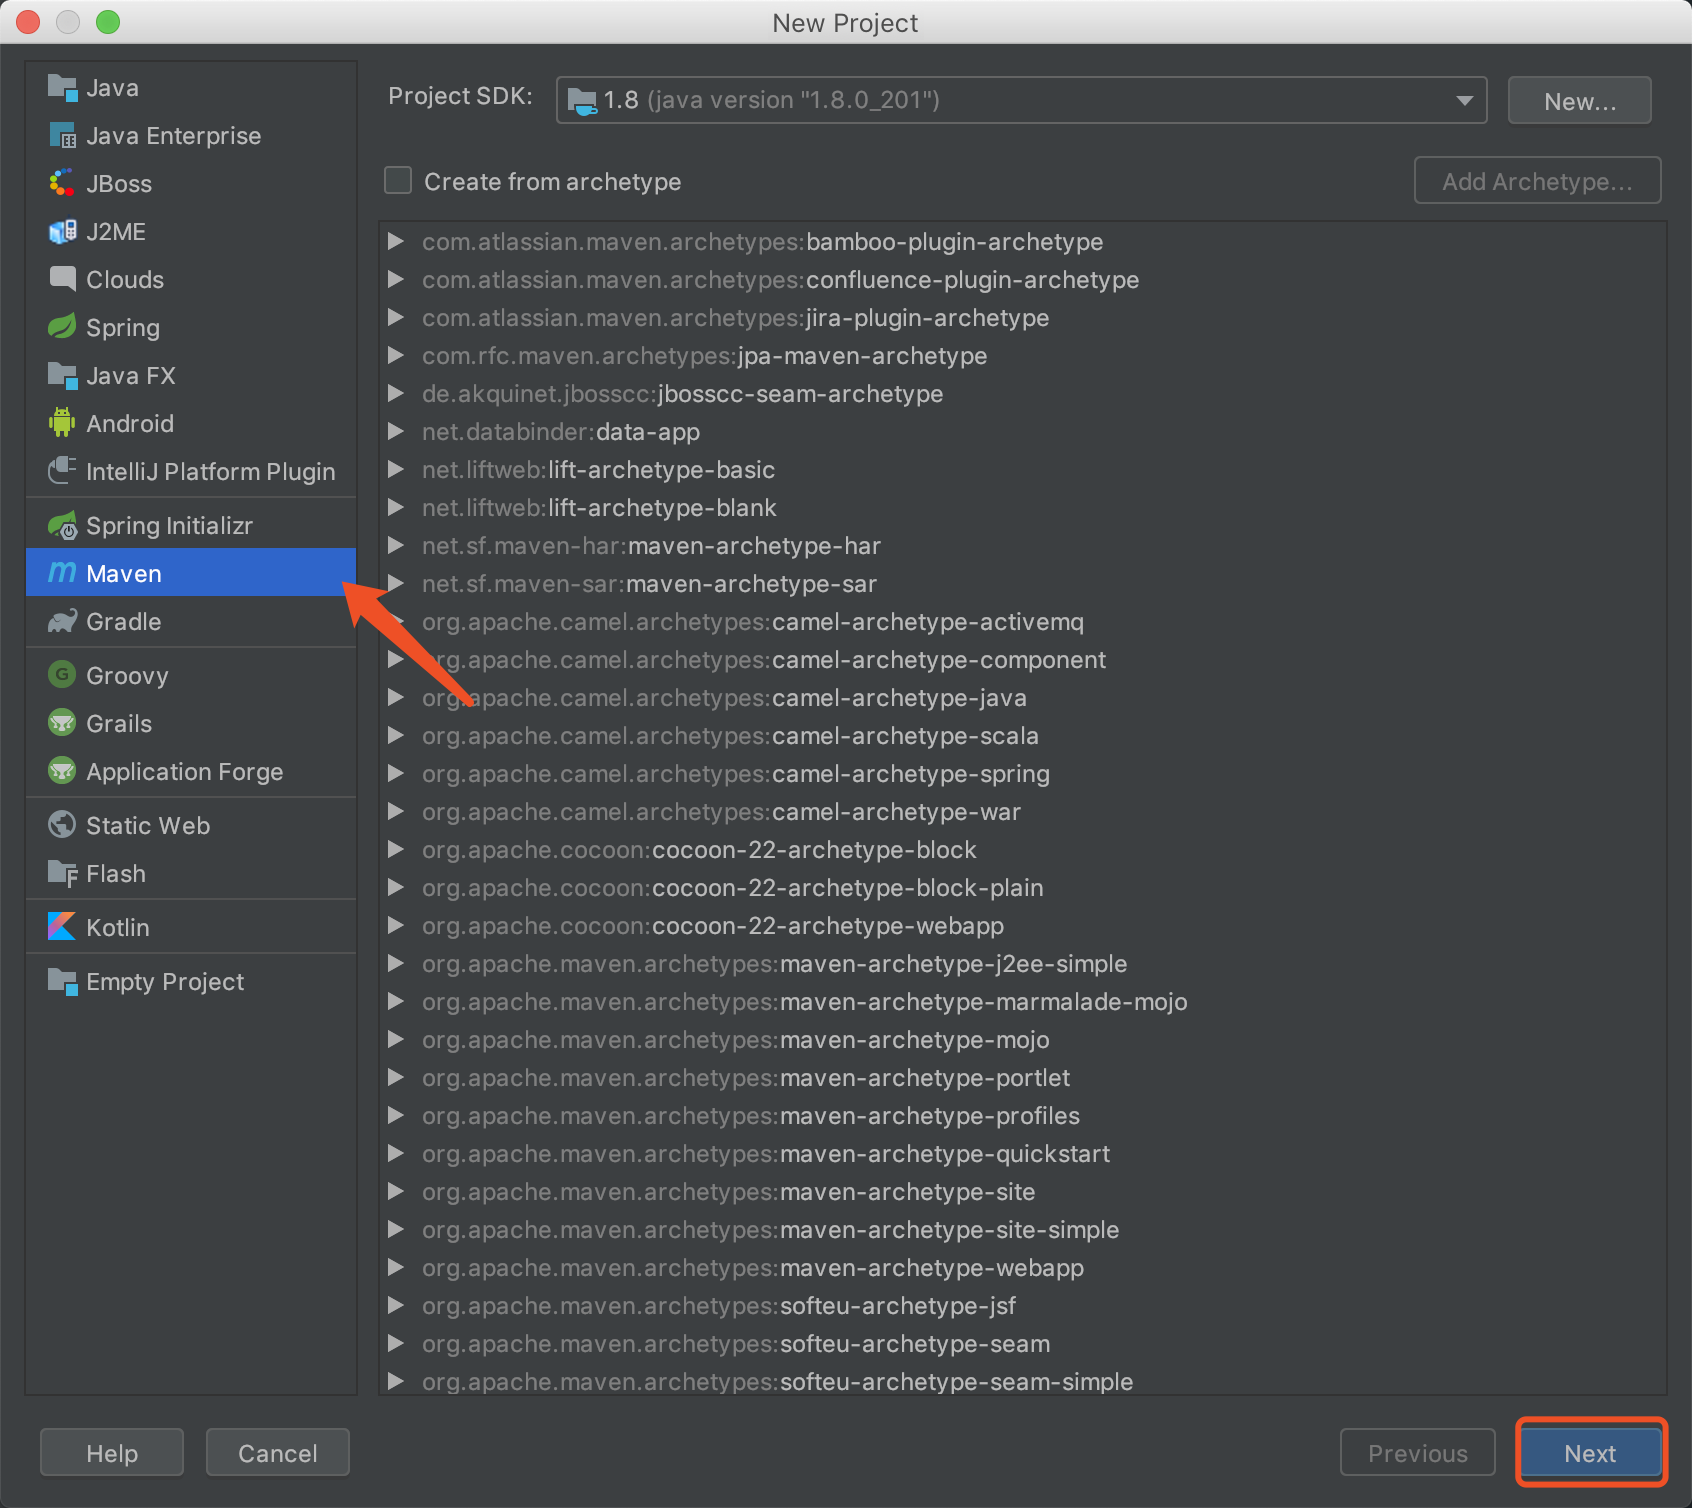The image size is (1692, 1508).
Task: Select maven-archetype-site-simple row text
Action: pos(771,1230)
